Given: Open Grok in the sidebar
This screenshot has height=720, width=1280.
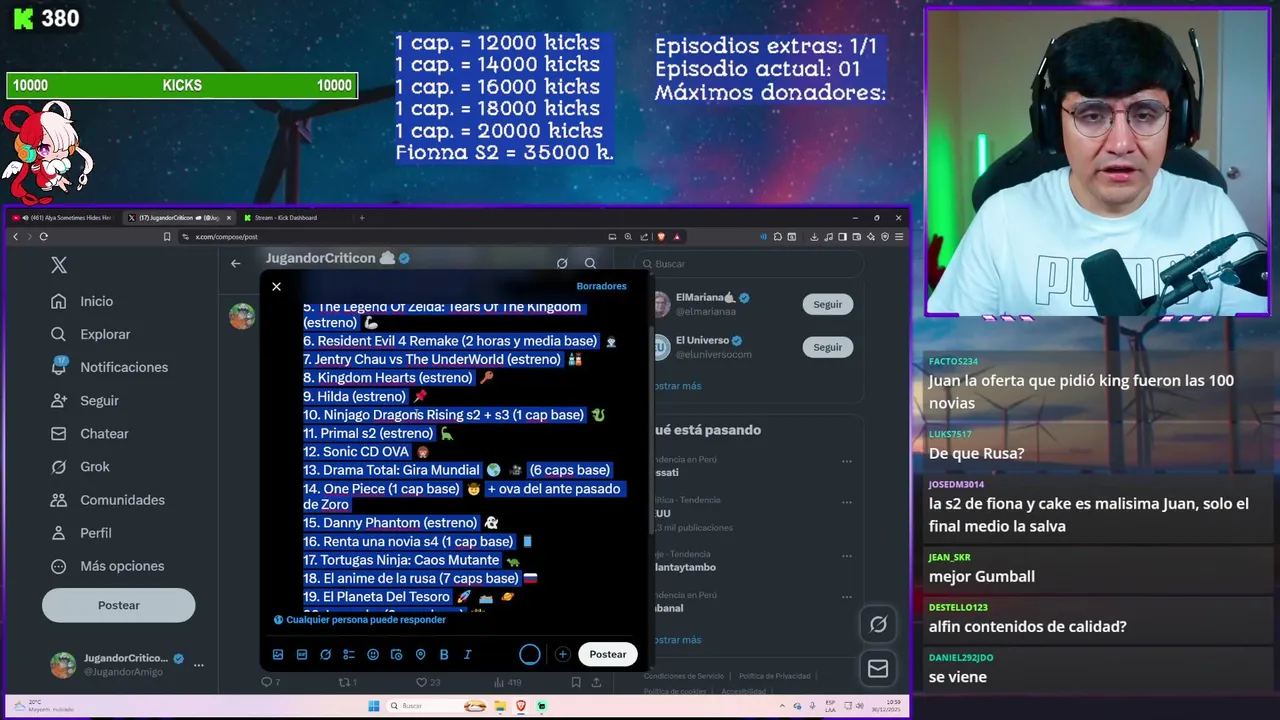Looking at the screenshot, I should pyautogui.click(x=81, y=466).
